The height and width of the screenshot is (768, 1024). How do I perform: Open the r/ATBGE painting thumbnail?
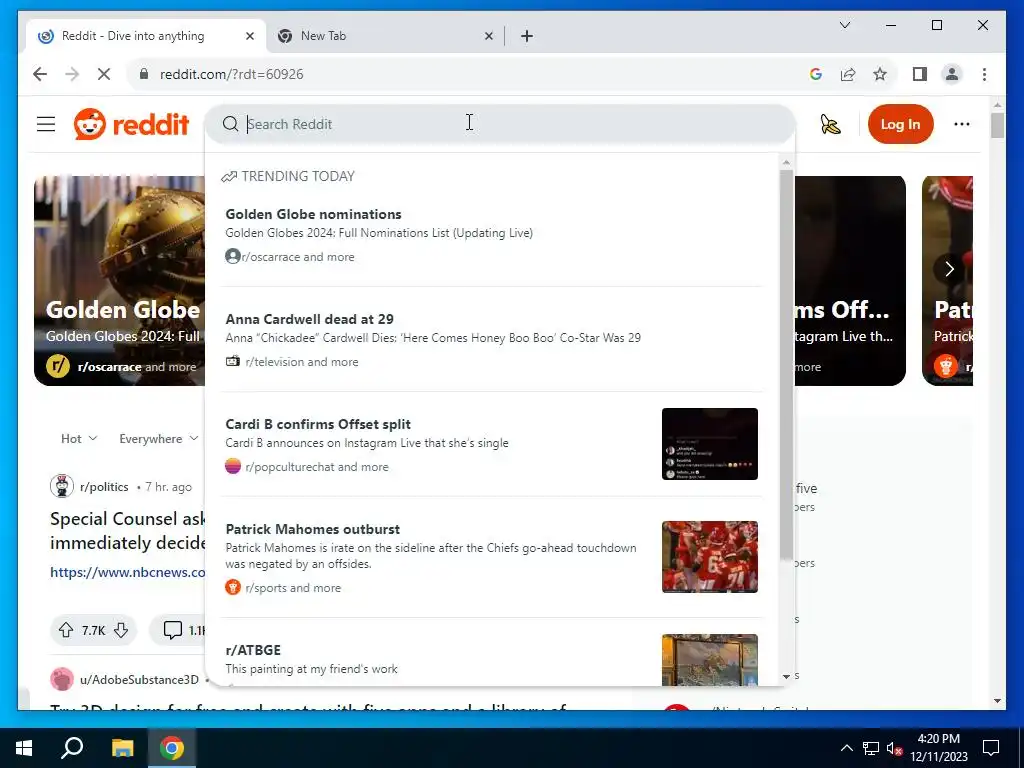point(710,660)
